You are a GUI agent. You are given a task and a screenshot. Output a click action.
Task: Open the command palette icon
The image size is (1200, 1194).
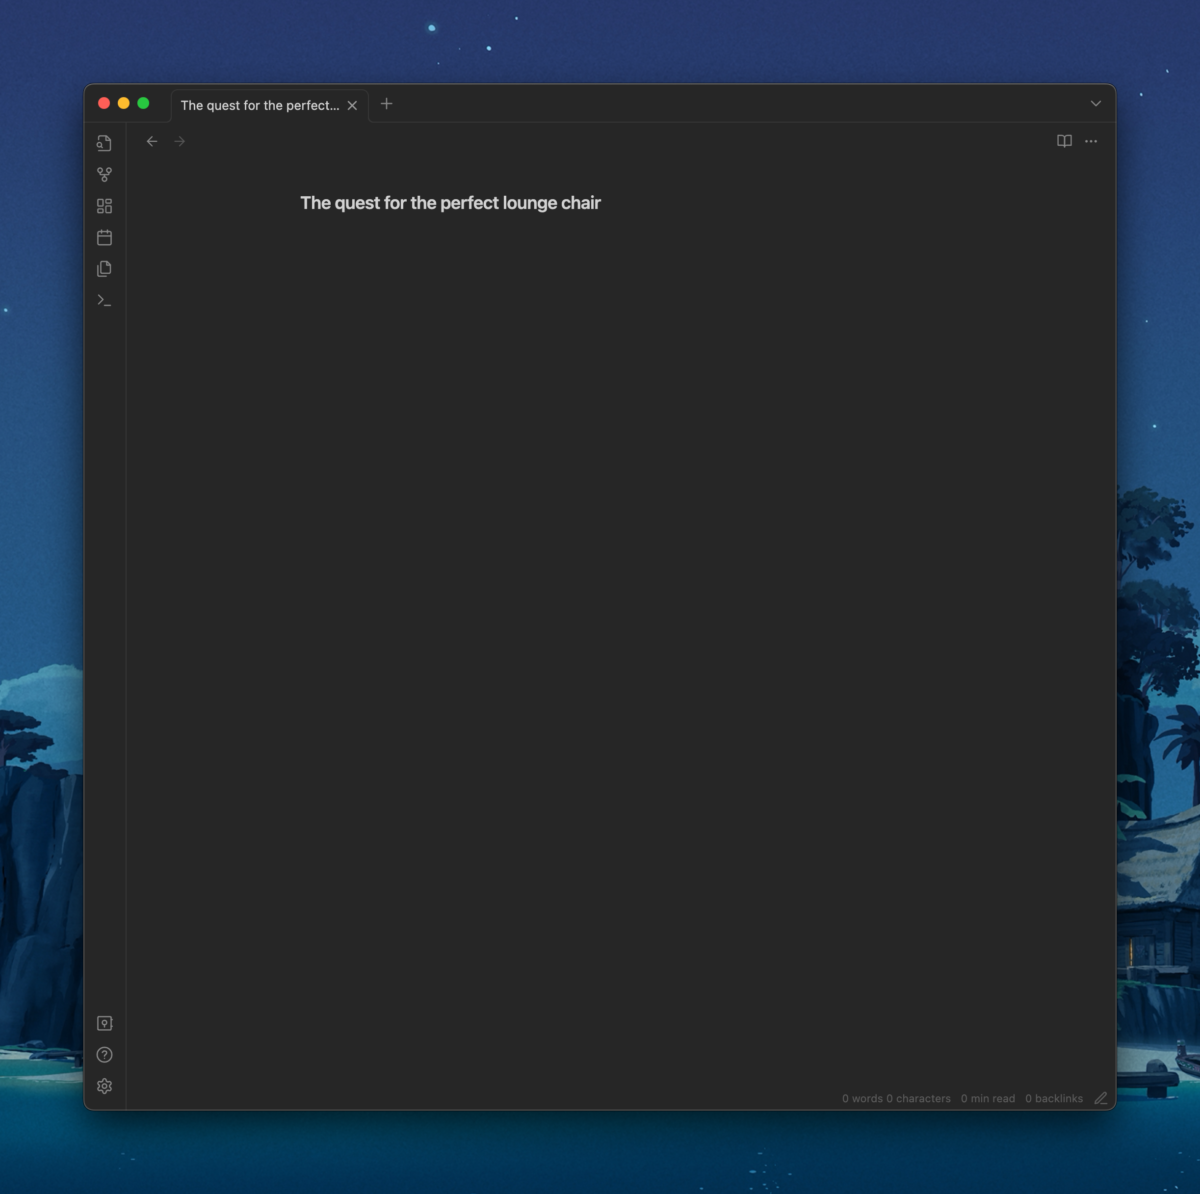pos(104,300)
